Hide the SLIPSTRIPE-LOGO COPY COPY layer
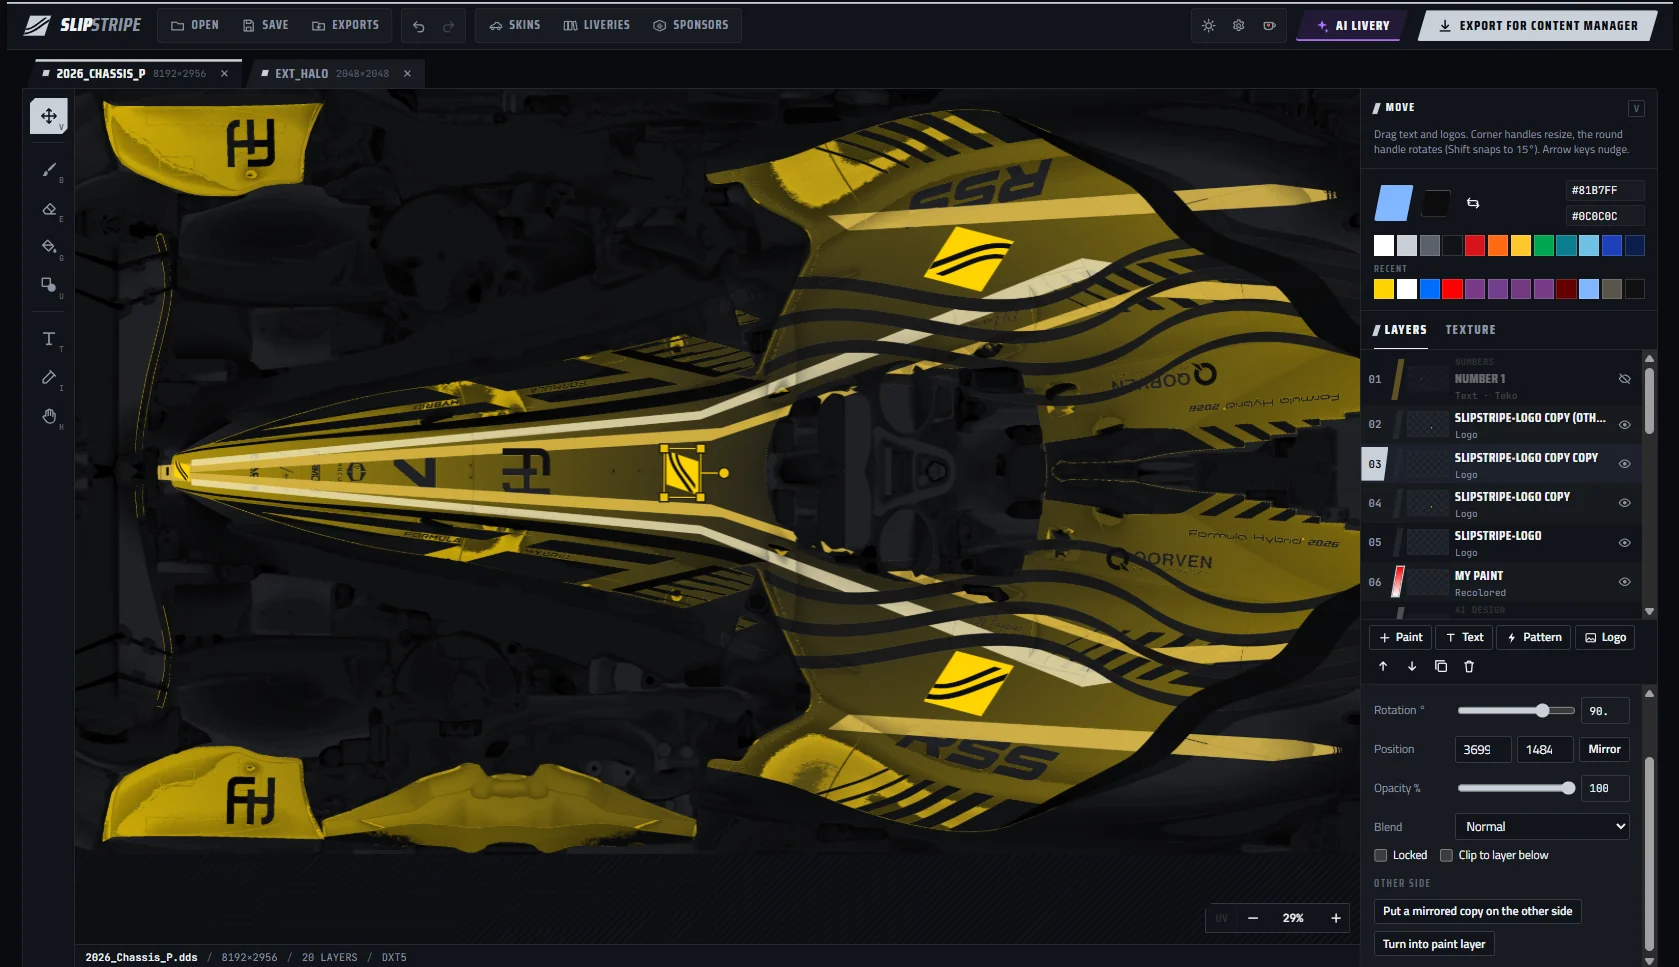This screenshot has height=967, width=1679. [x=1624, y=464]
